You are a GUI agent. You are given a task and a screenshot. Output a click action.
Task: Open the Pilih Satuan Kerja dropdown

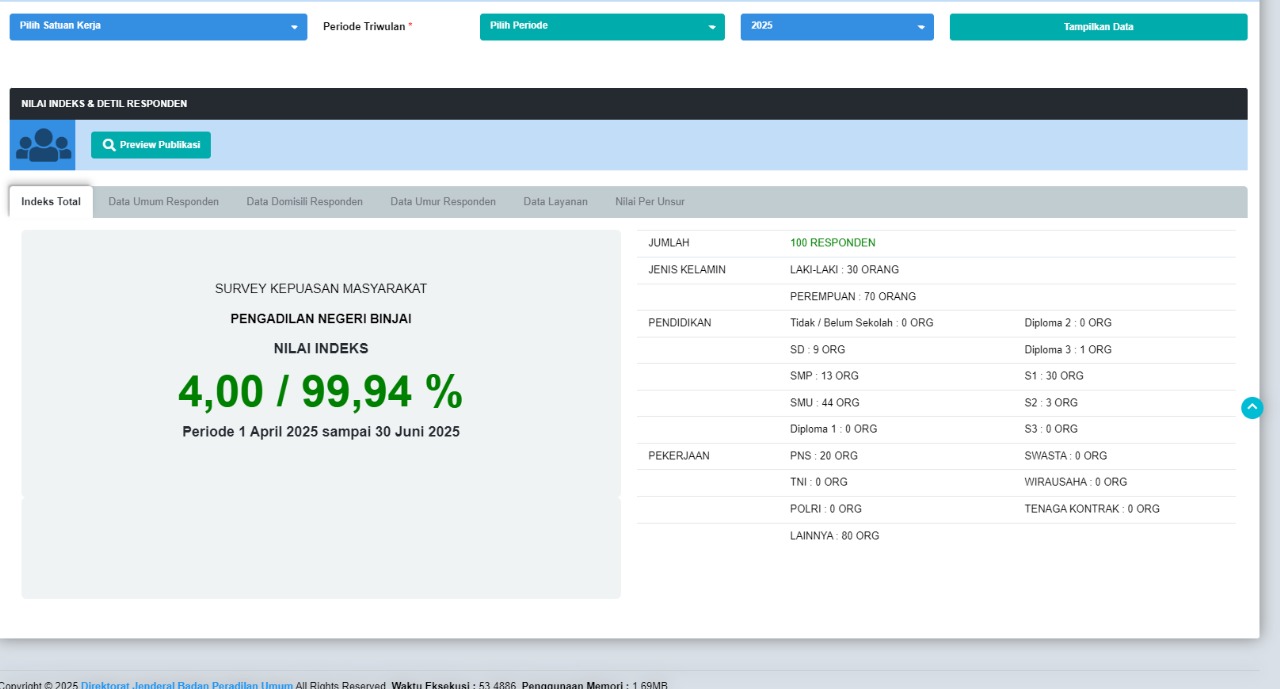(158, 27)
